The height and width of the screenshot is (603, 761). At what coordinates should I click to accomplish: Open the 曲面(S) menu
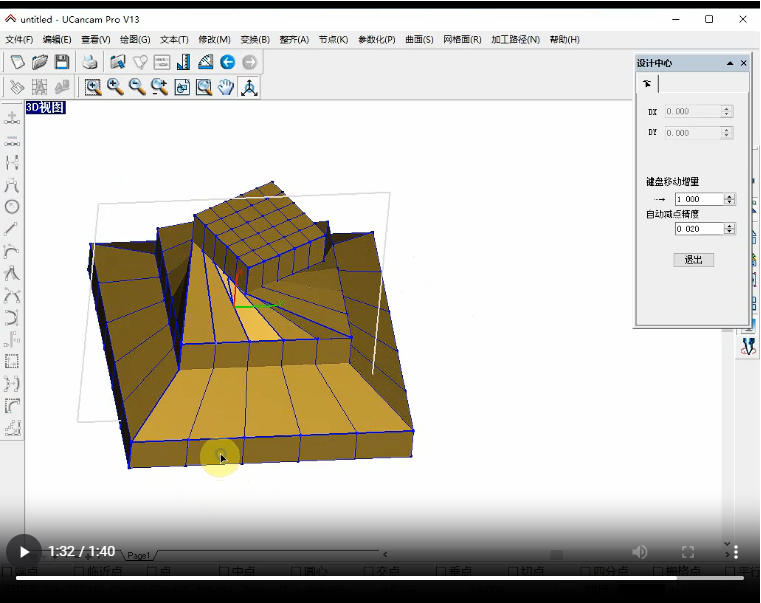(x=419, y=40)
